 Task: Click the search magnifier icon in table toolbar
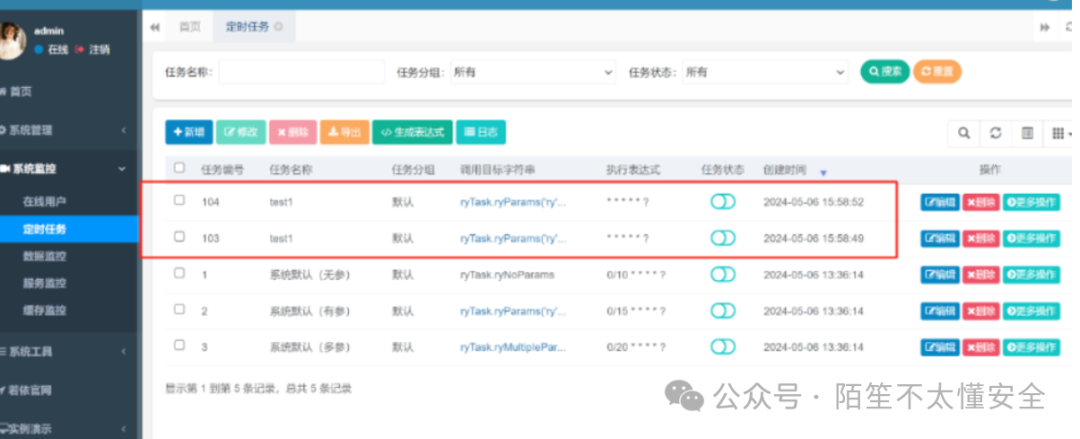[964, 134]
